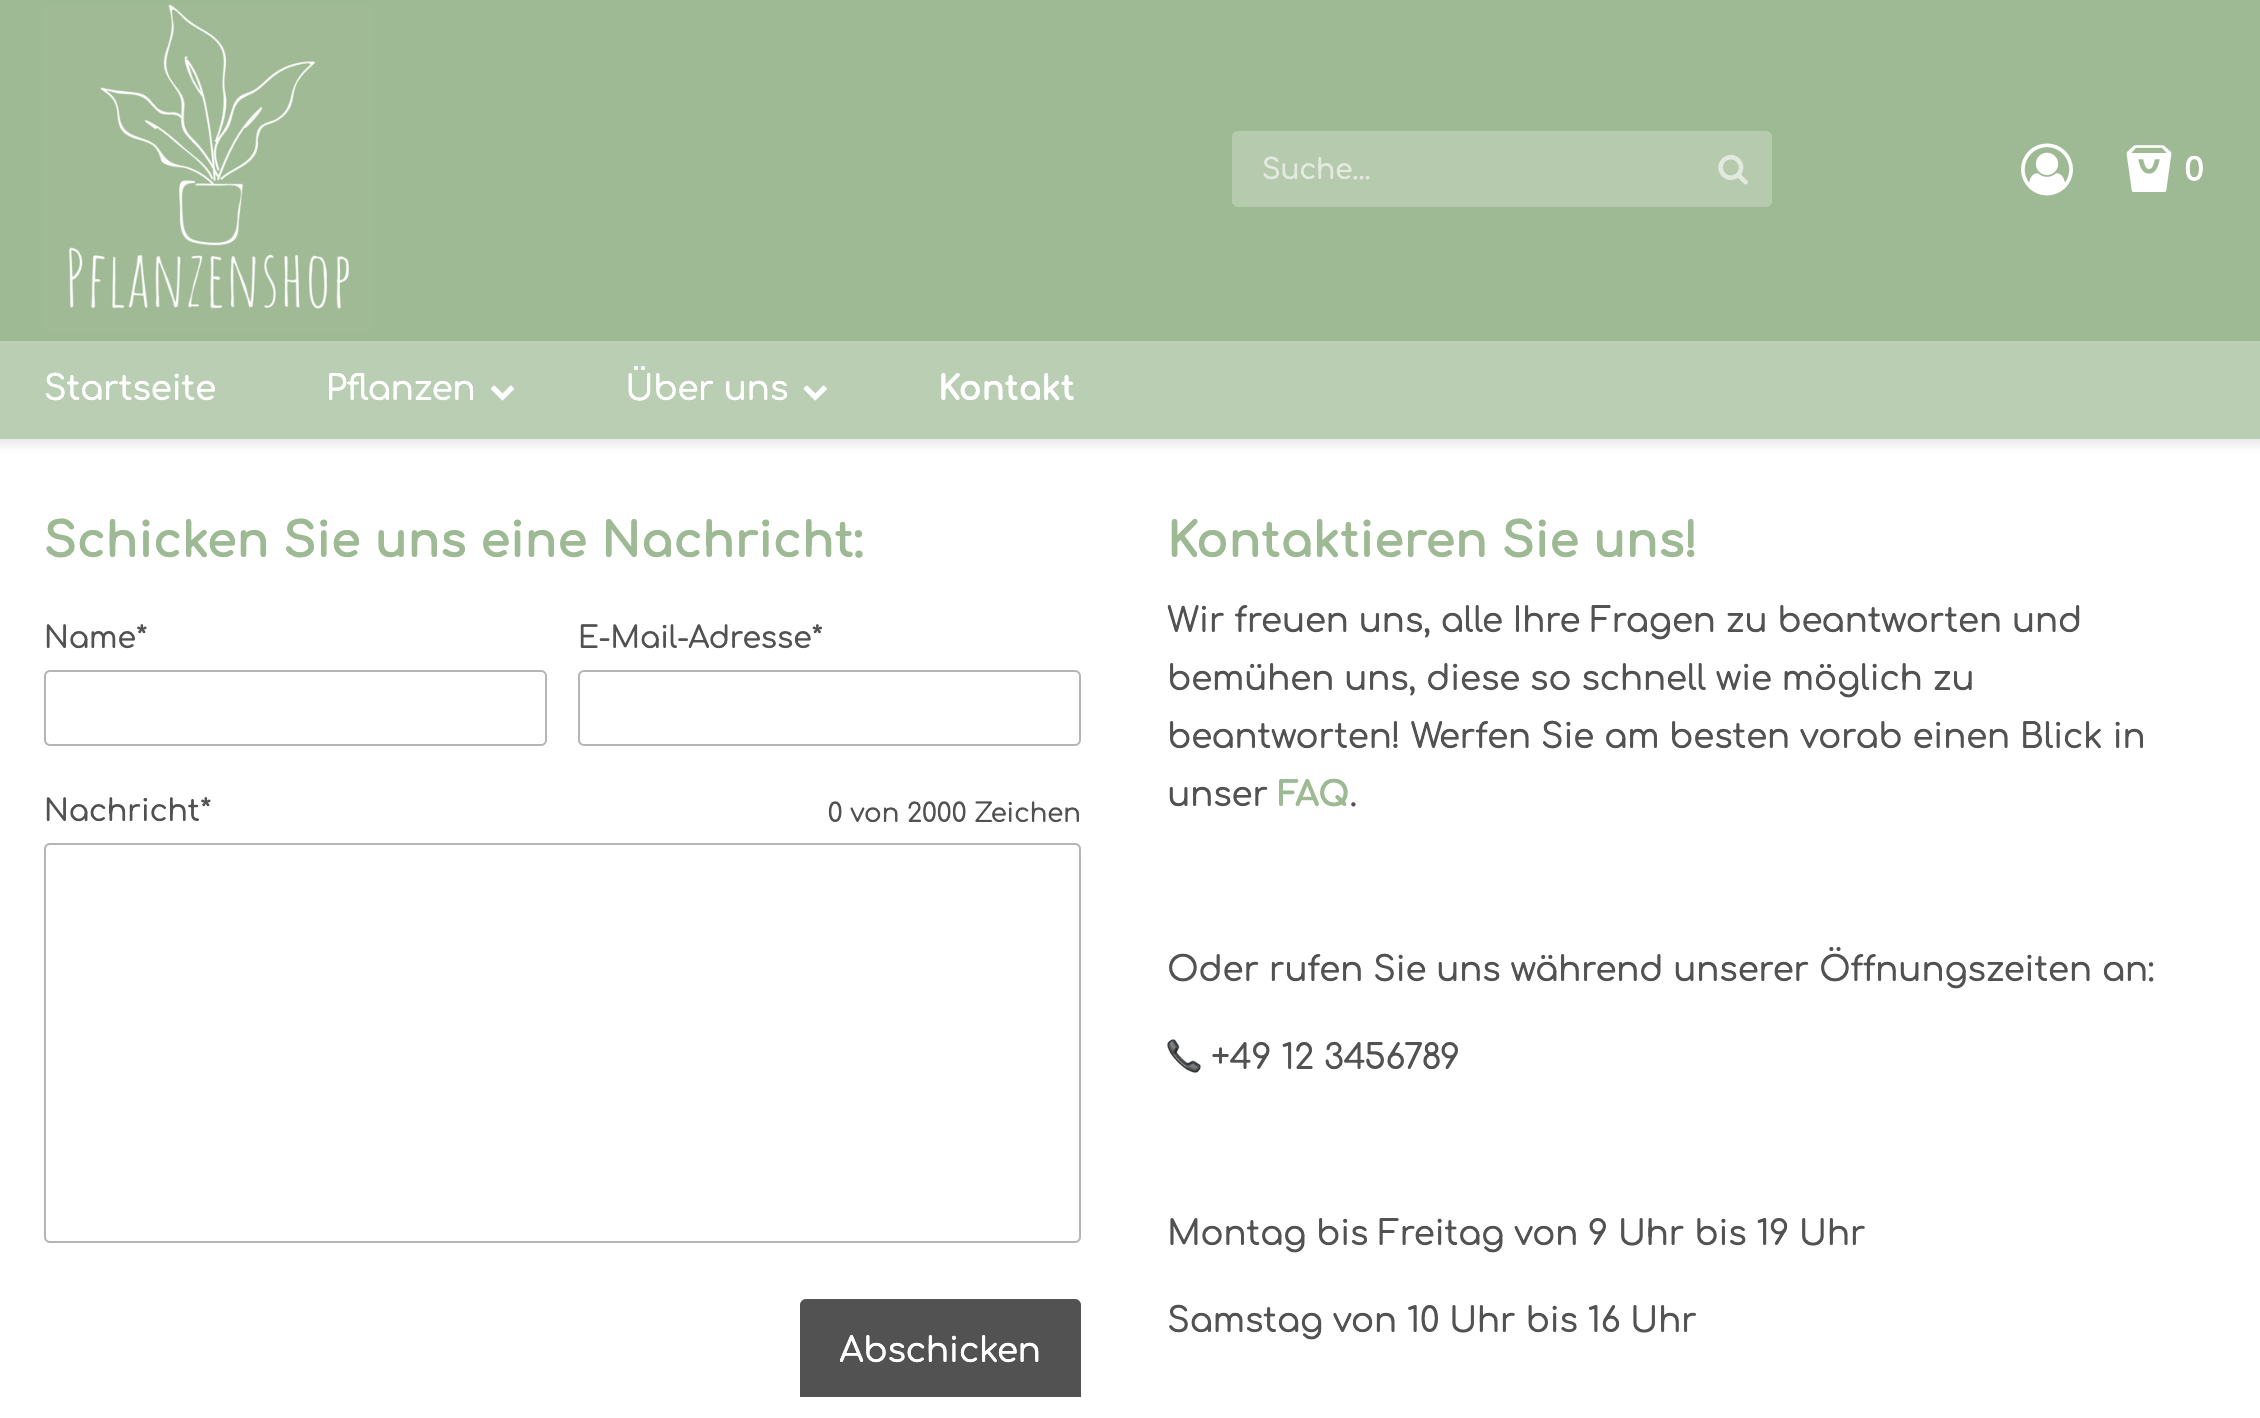Click the character counter 0 von 2000 Zeichen
Image resolution: width=2260 pixels, height=1418 pixels.
(951, 812)
